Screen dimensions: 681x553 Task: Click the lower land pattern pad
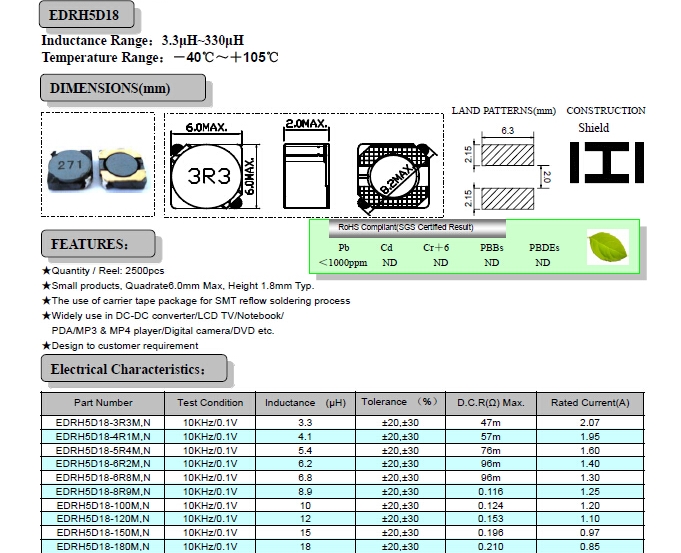click(x=507, y=194)
